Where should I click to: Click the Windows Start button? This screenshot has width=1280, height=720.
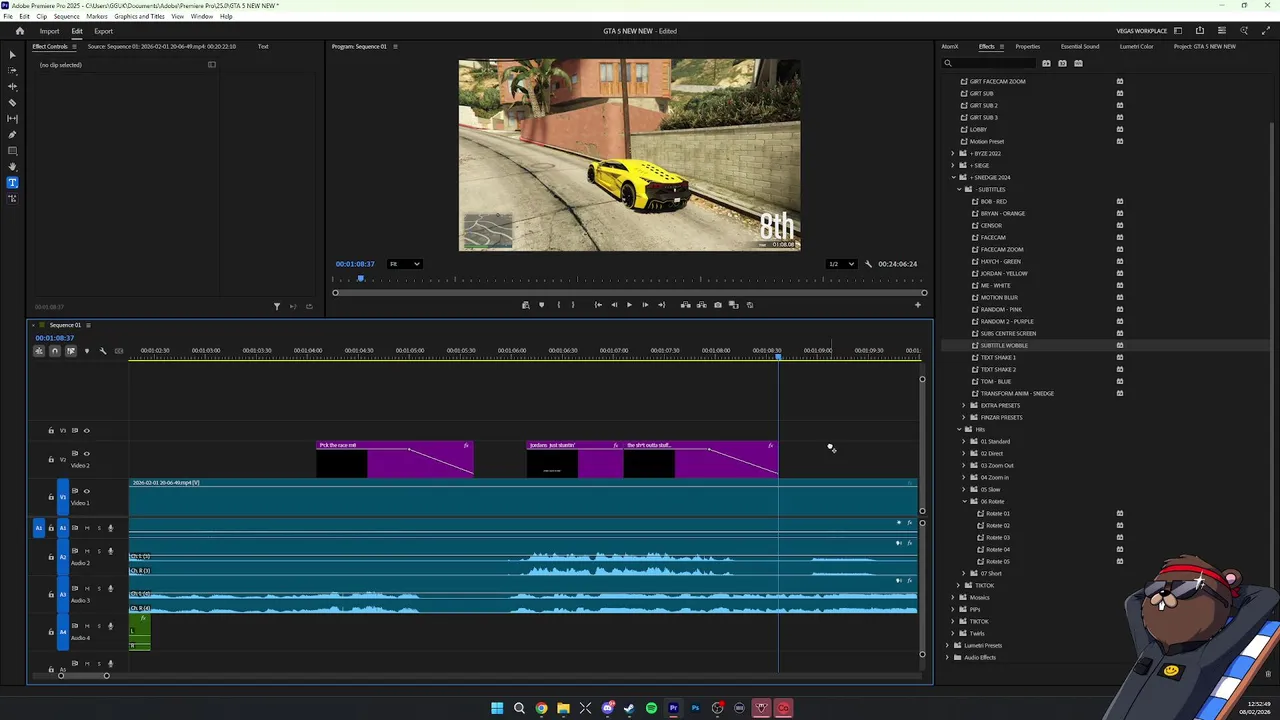point(497,708)
